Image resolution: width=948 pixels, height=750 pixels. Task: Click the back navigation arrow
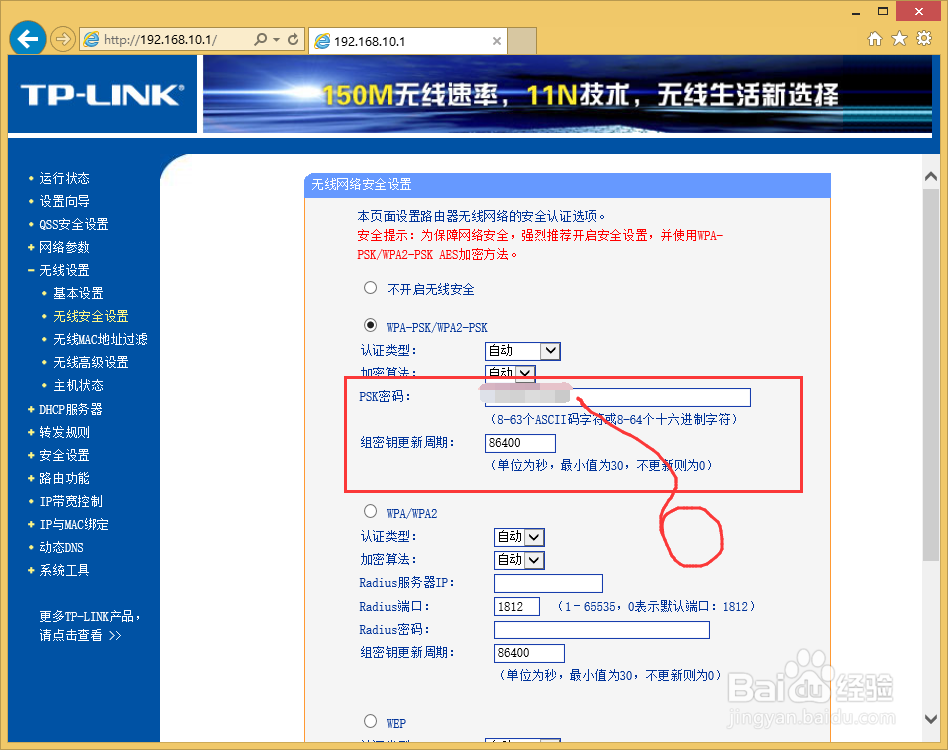tap(27, 38)
